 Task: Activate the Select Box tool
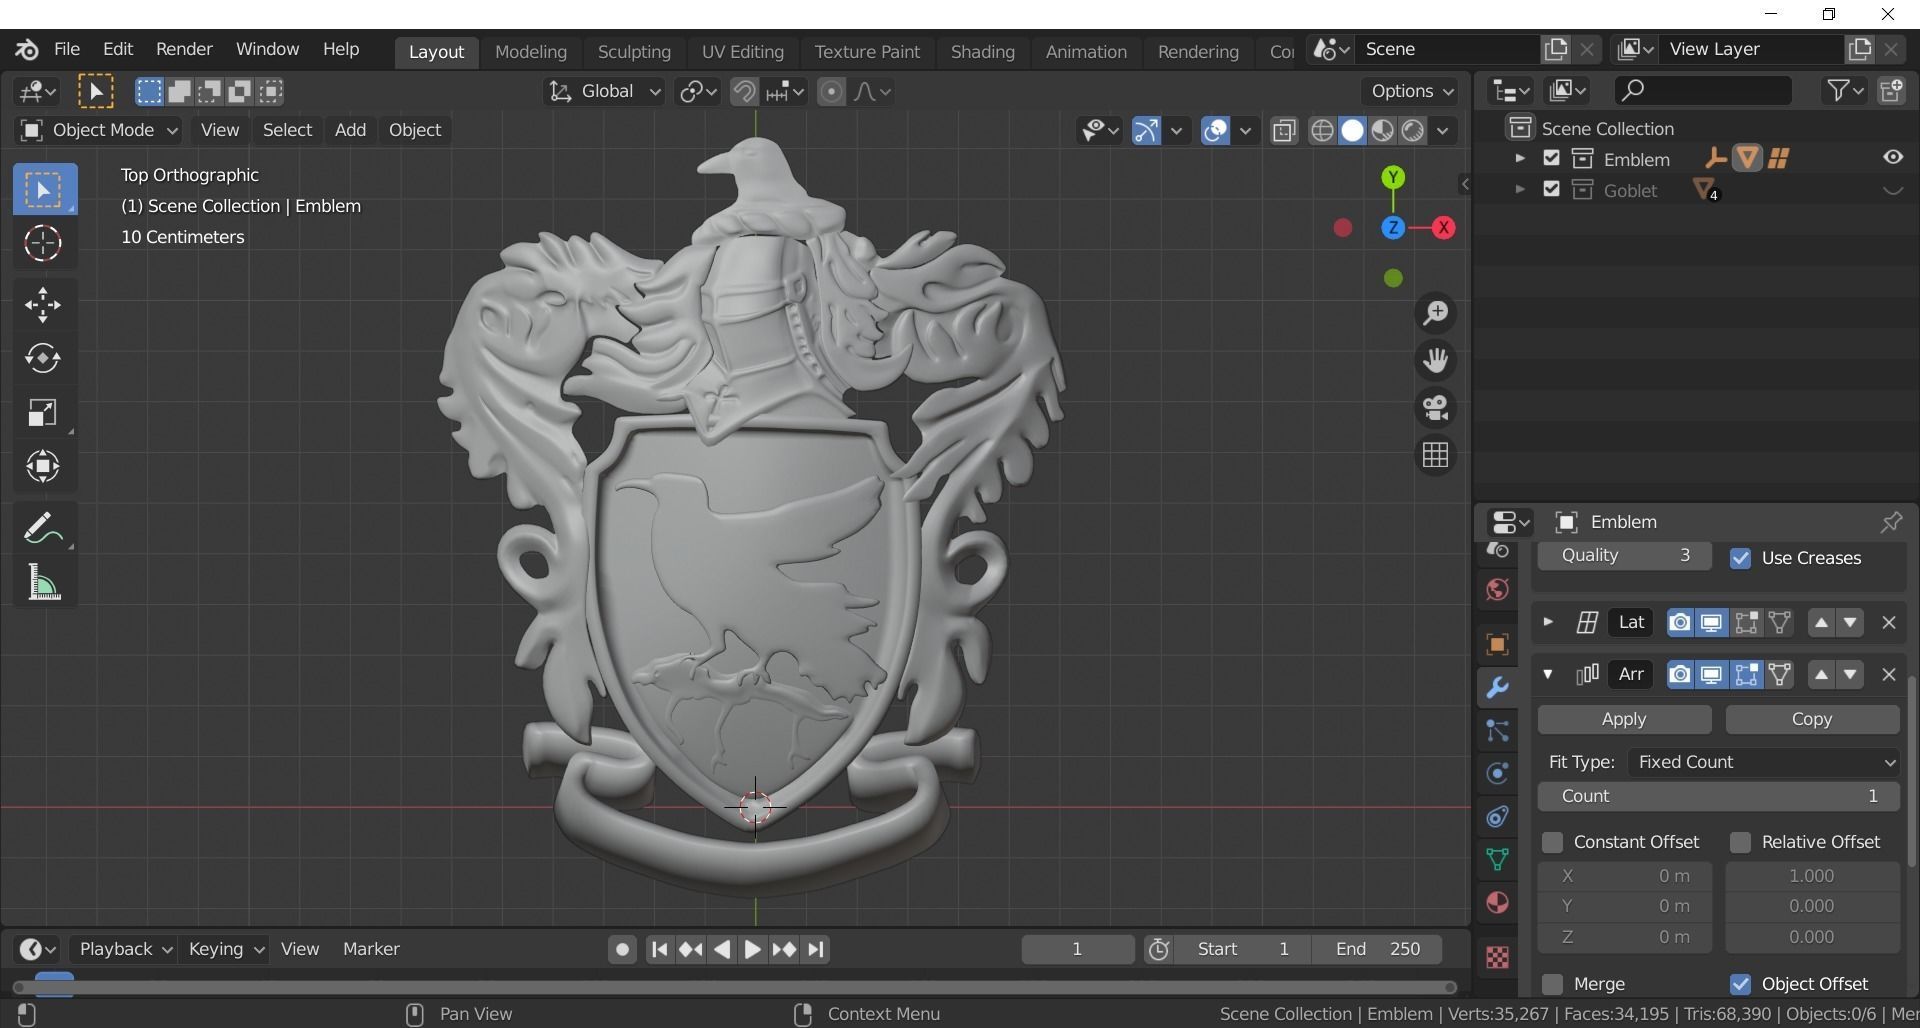click(x=43, y=190)
